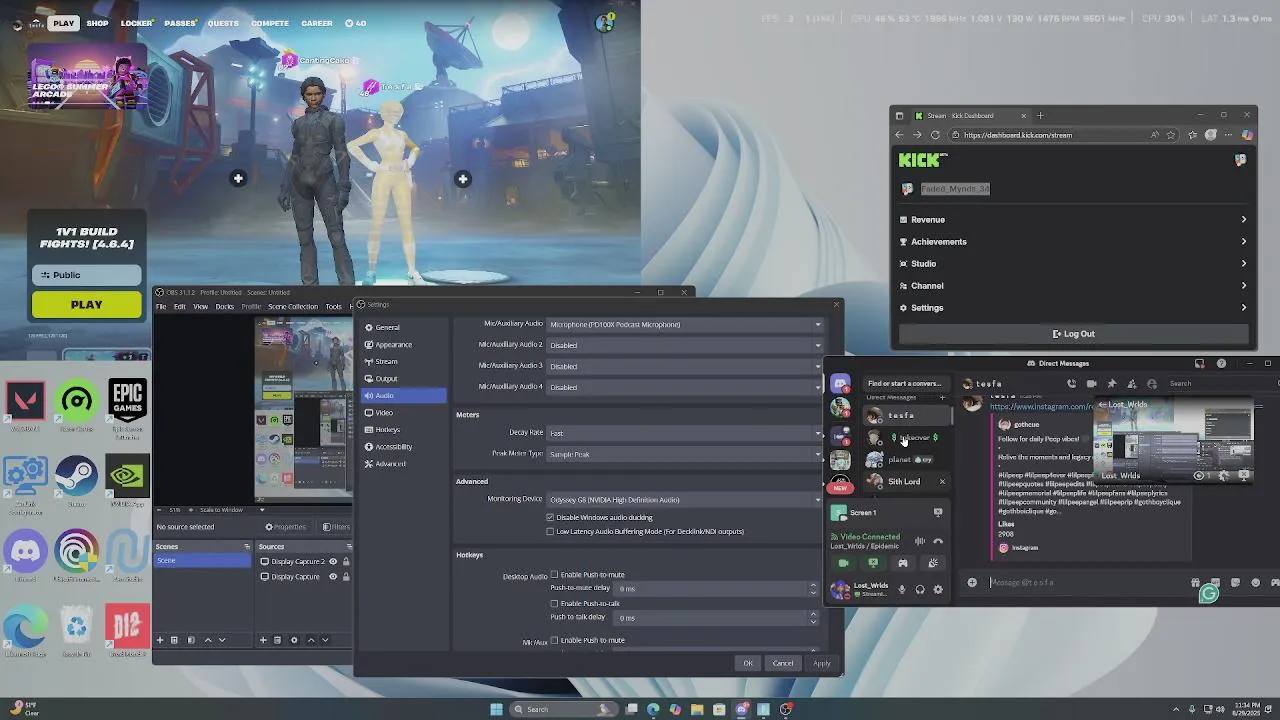Open the Instagram link in the Discord chat
The image size is (1280, 720).
pyautogui.click(x=1040, y=406)
